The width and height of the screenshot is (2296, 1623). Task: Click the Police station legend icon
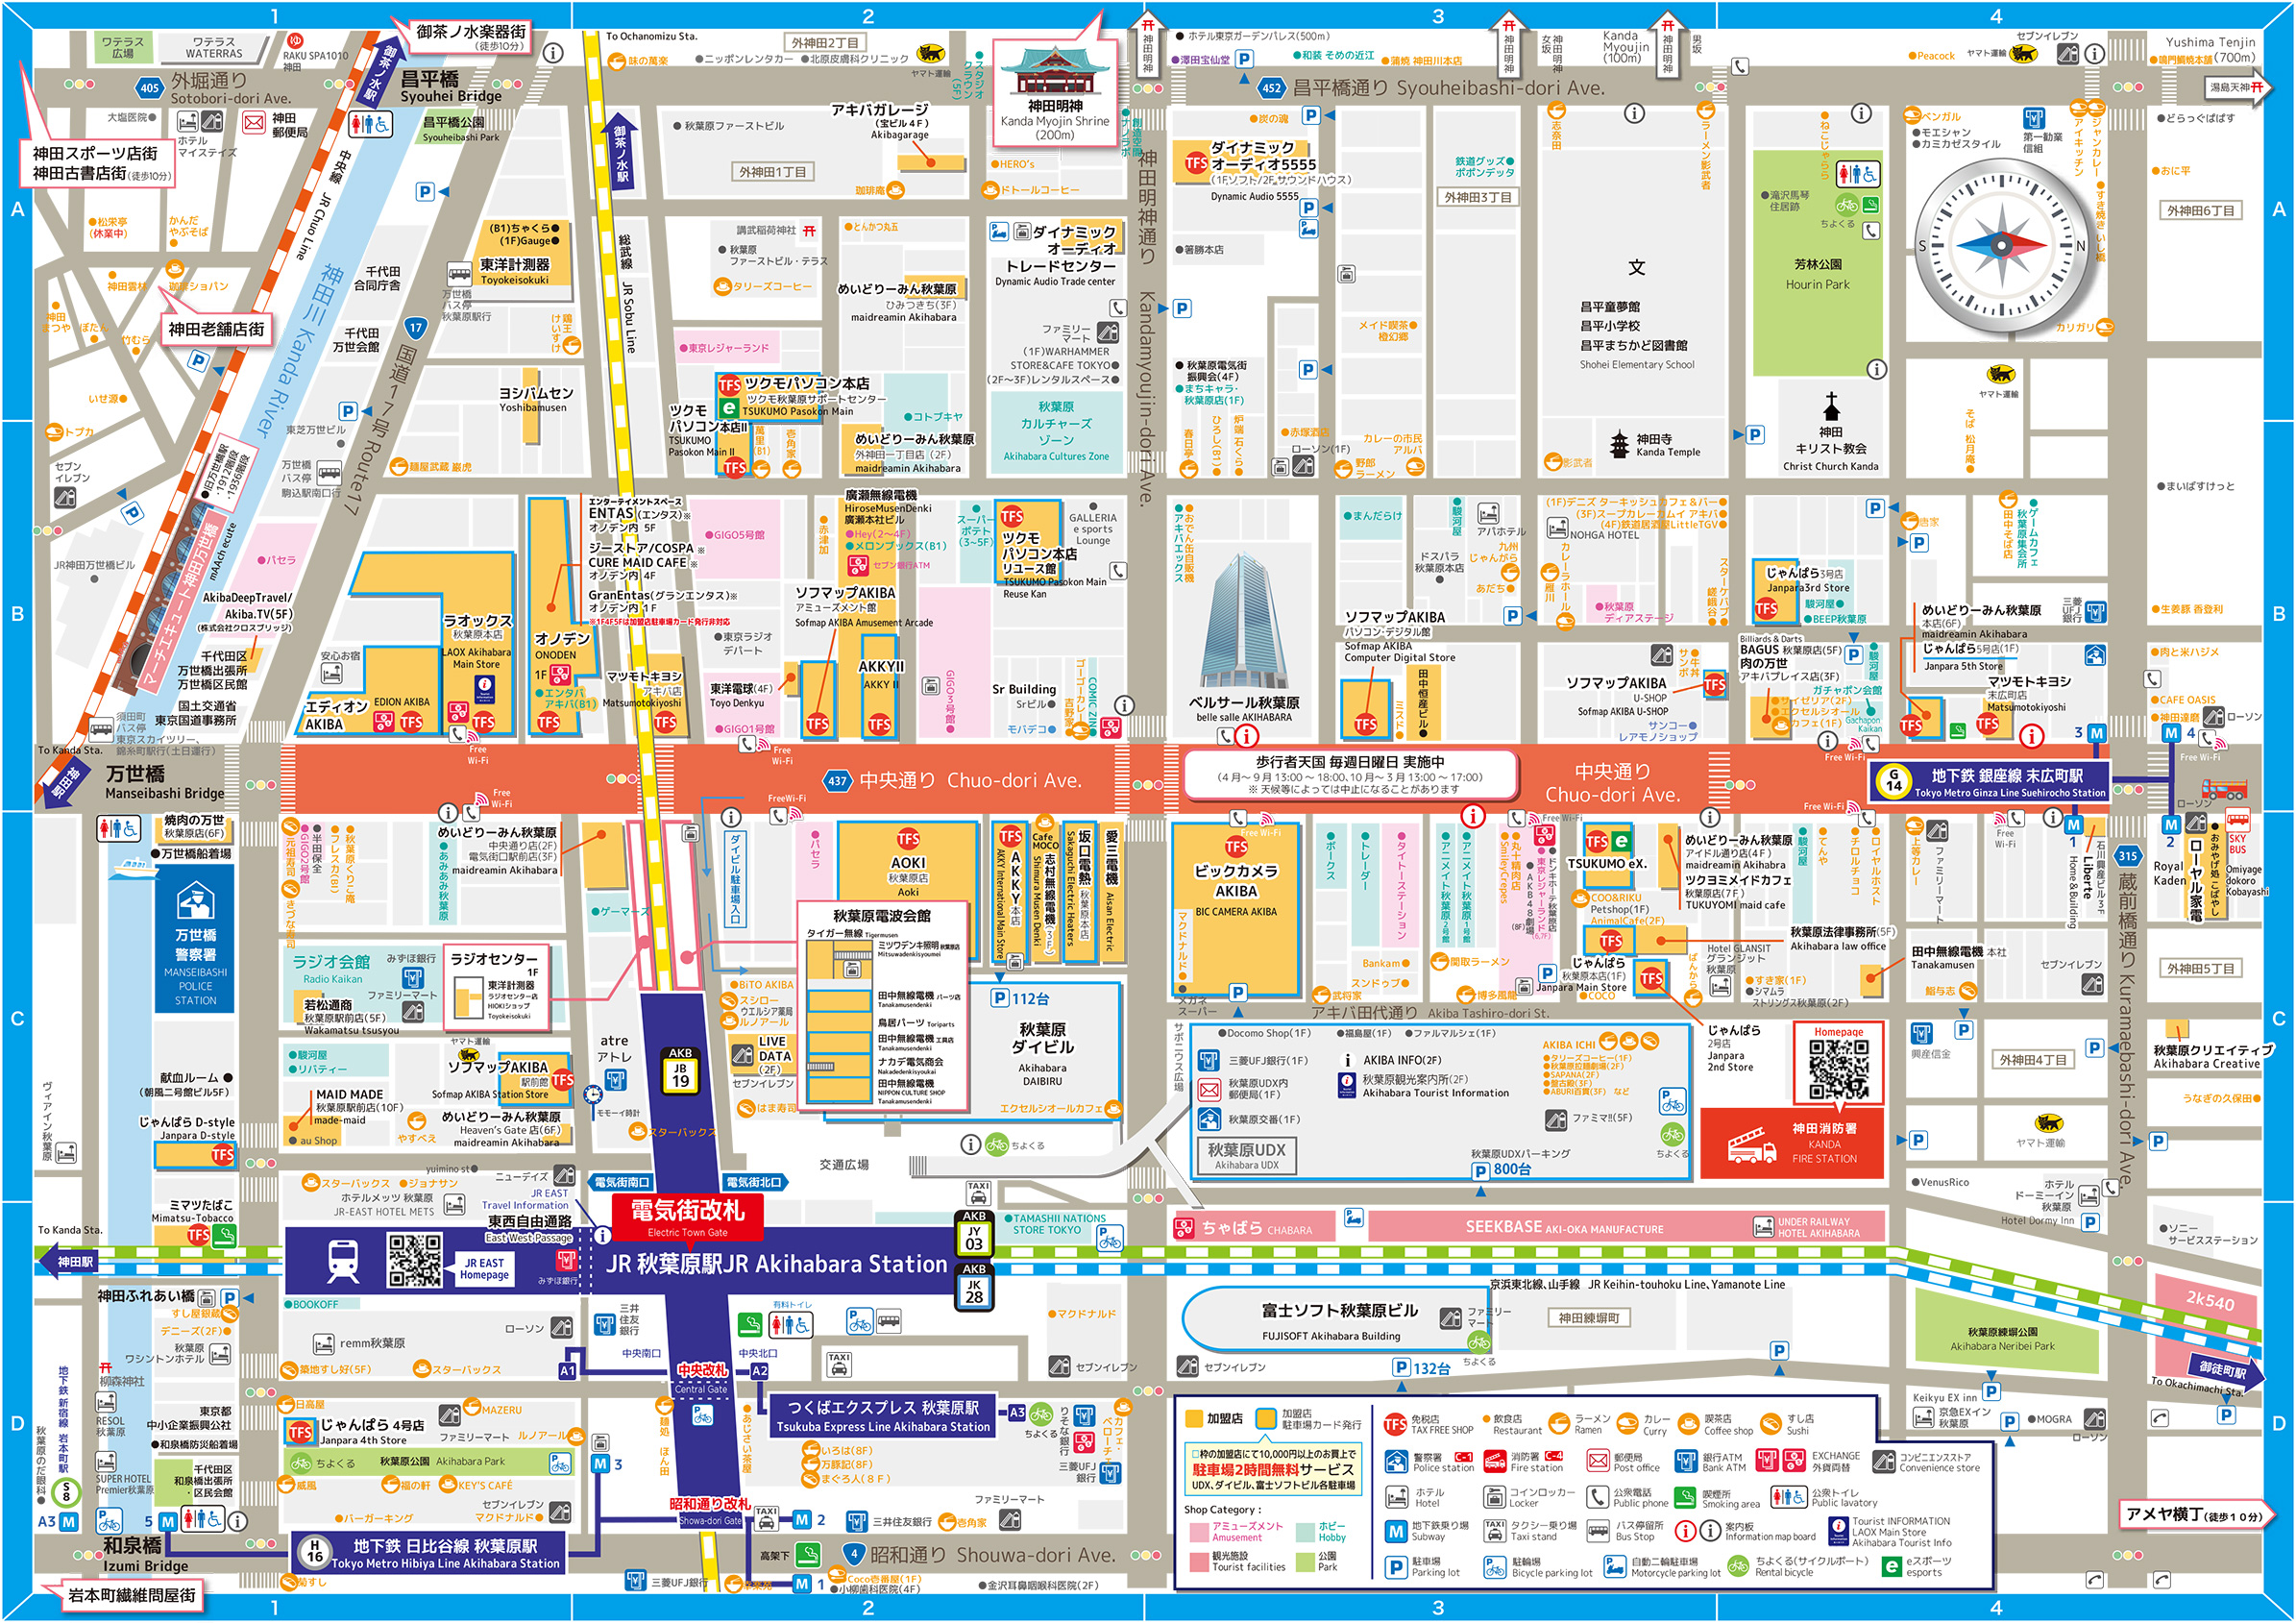(1397, 1462)
